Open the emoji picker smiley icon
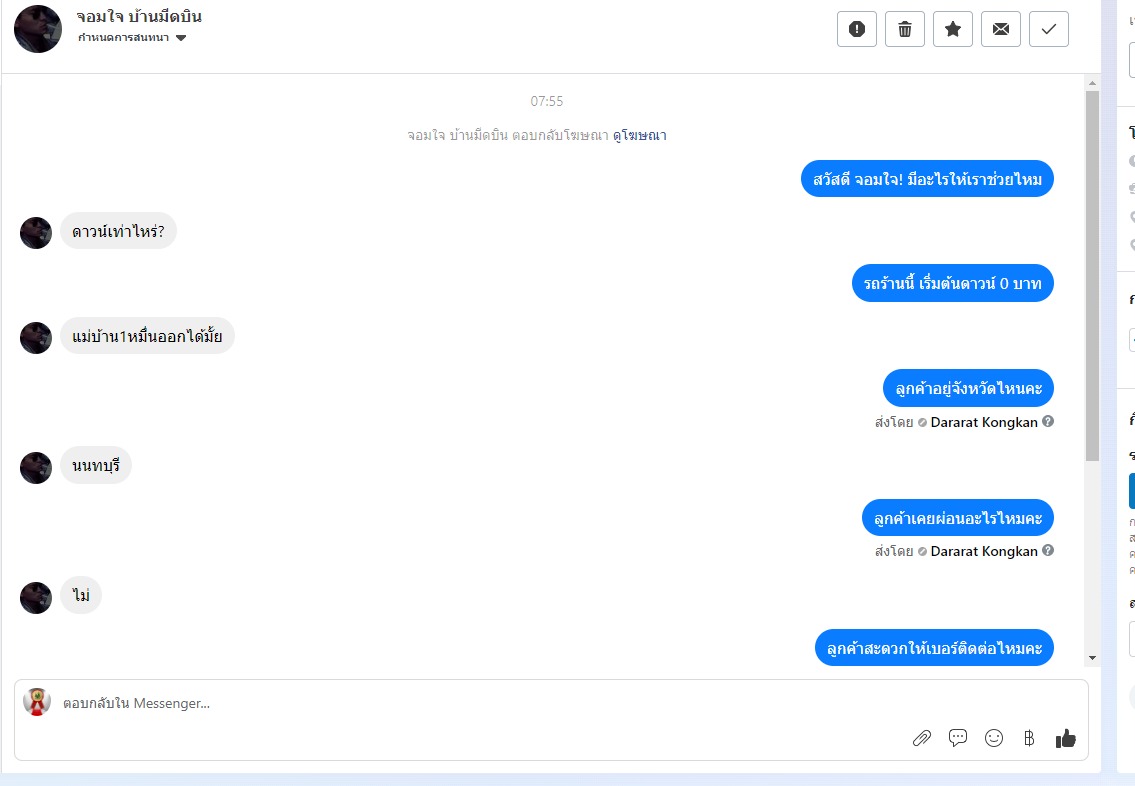1135x786 pixels. 994,738
